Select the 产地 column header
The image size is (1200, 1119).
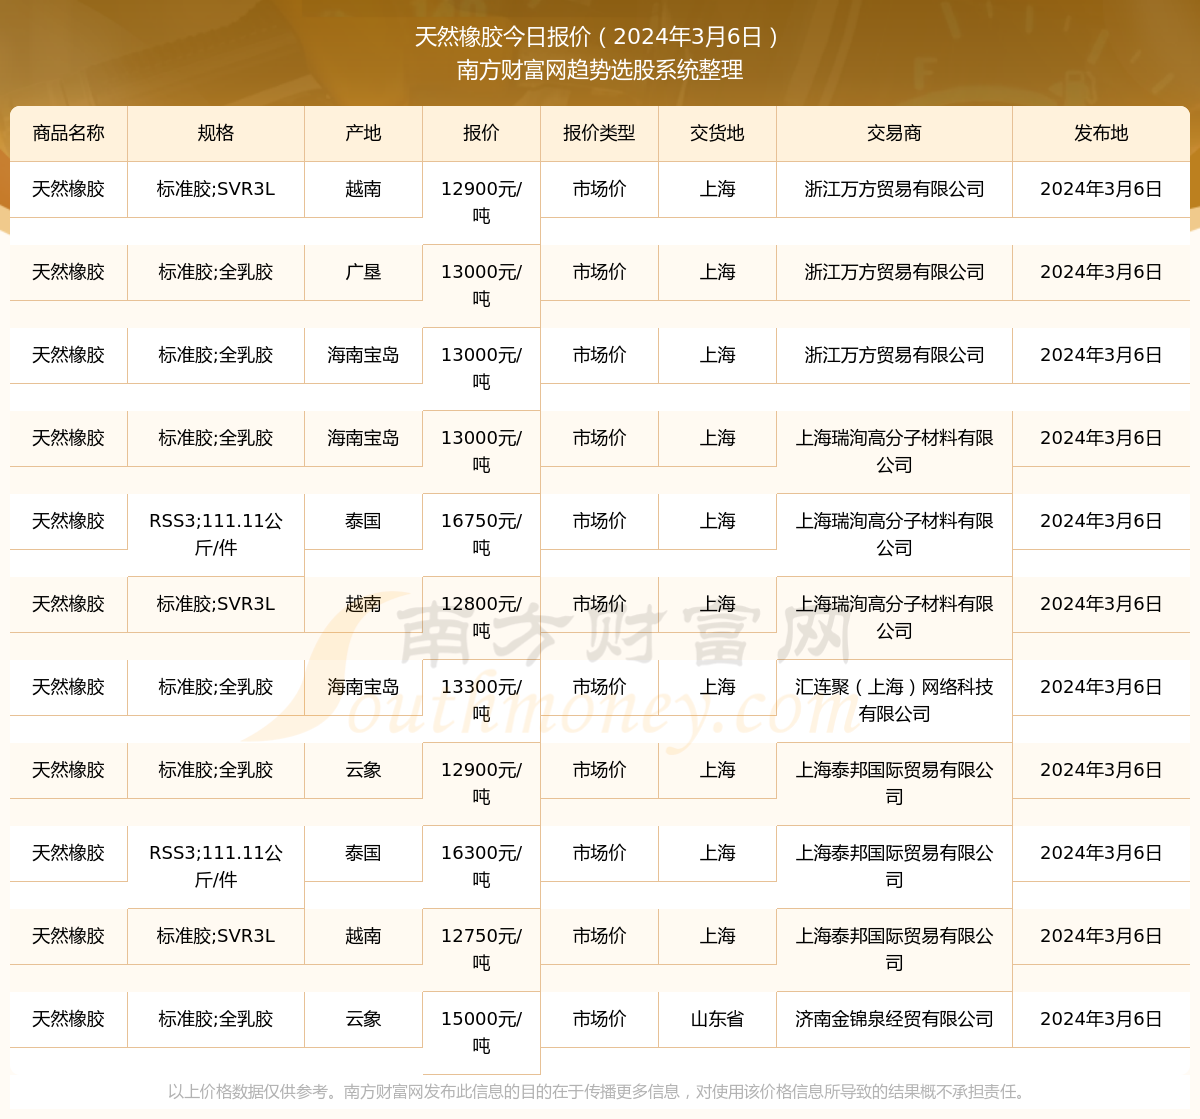(x=363, y=133)
